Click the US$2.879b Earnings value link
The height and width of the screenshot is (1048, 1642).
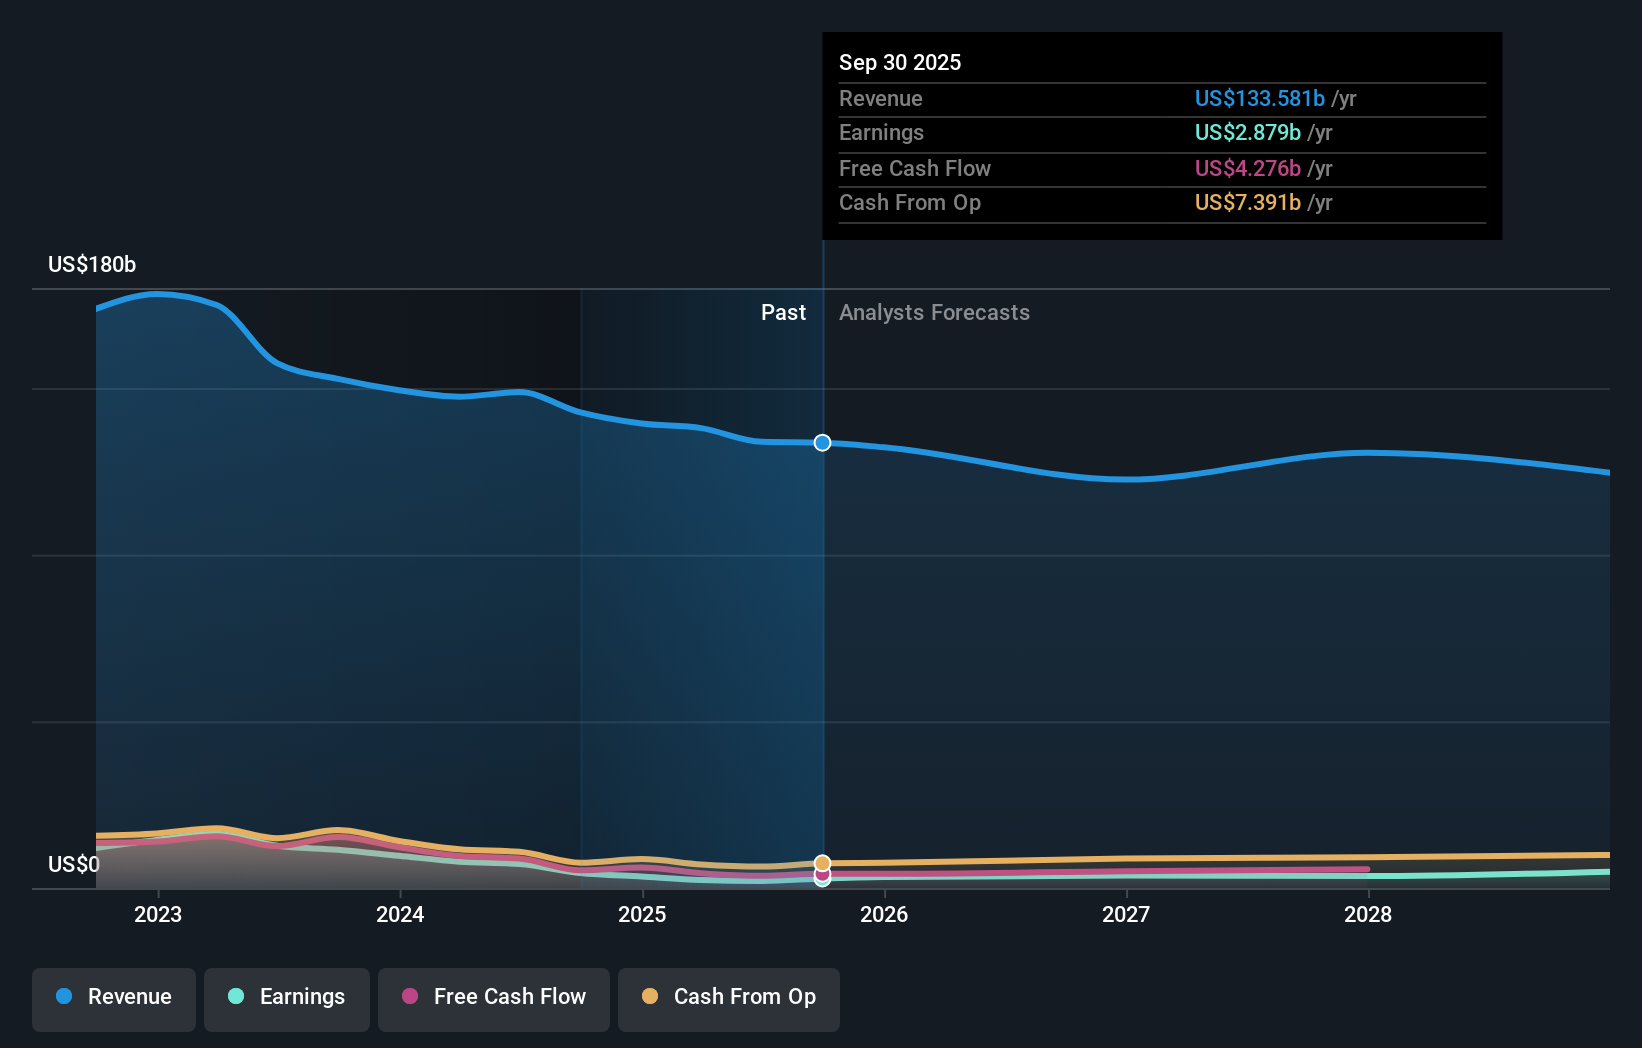(1247, 132)
